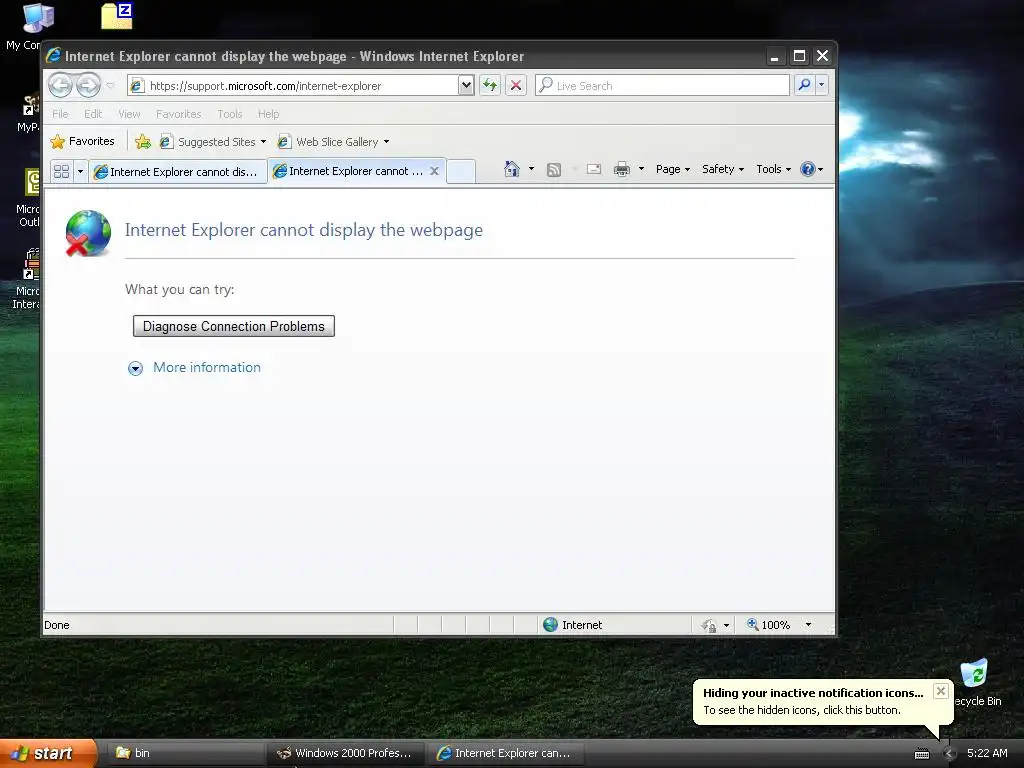Expand Home button dropdown arrow
The image size is (1024, 768).
click(x=531, y=169)
